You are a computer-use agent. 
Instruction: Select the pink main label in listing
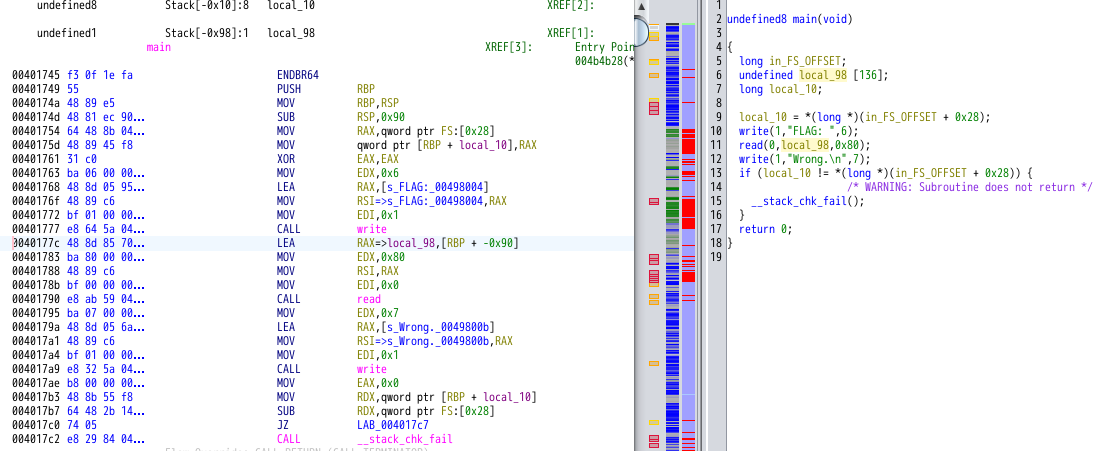[x=159, y=48]
